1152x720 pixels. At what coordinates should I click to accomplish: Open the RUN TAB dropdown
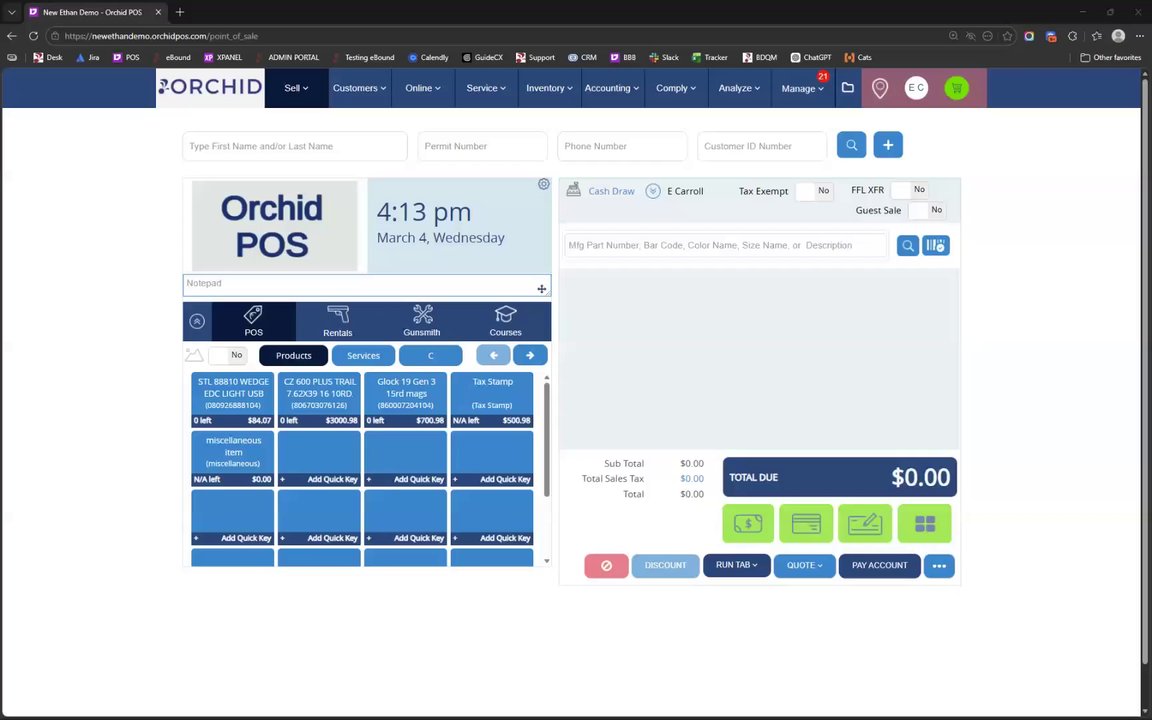pos(737,565)
